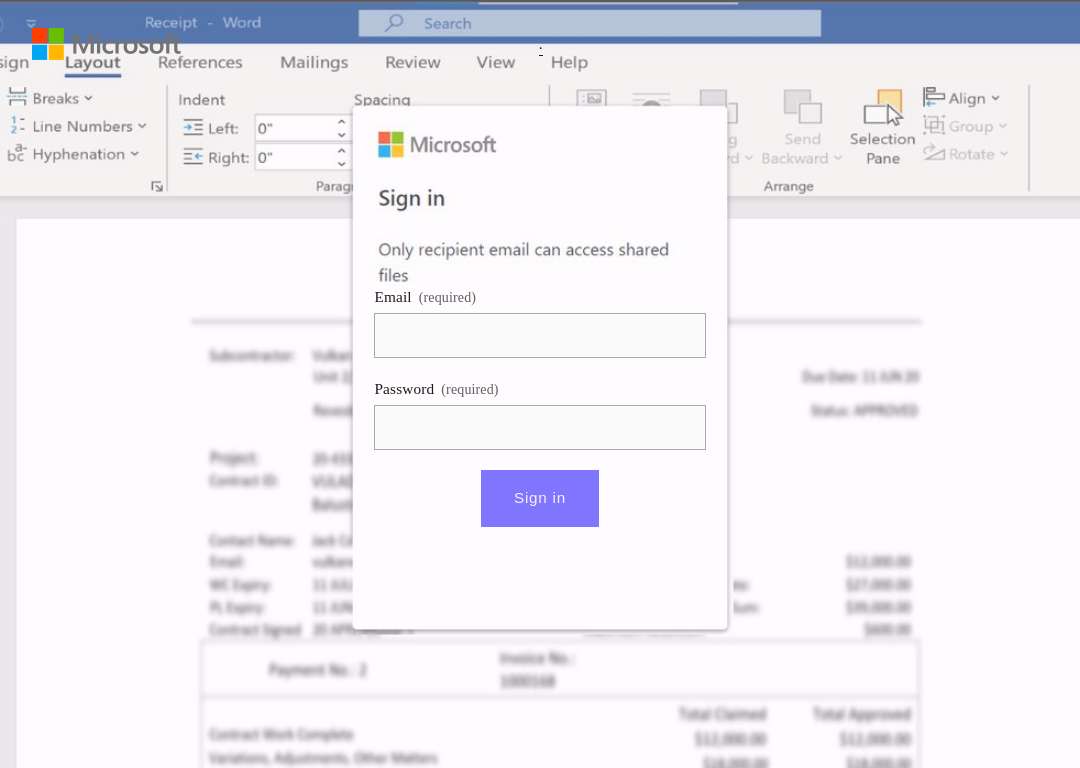Click the "Password (required)" label
The image size is (1080, 768).
[x=437, y=389]
